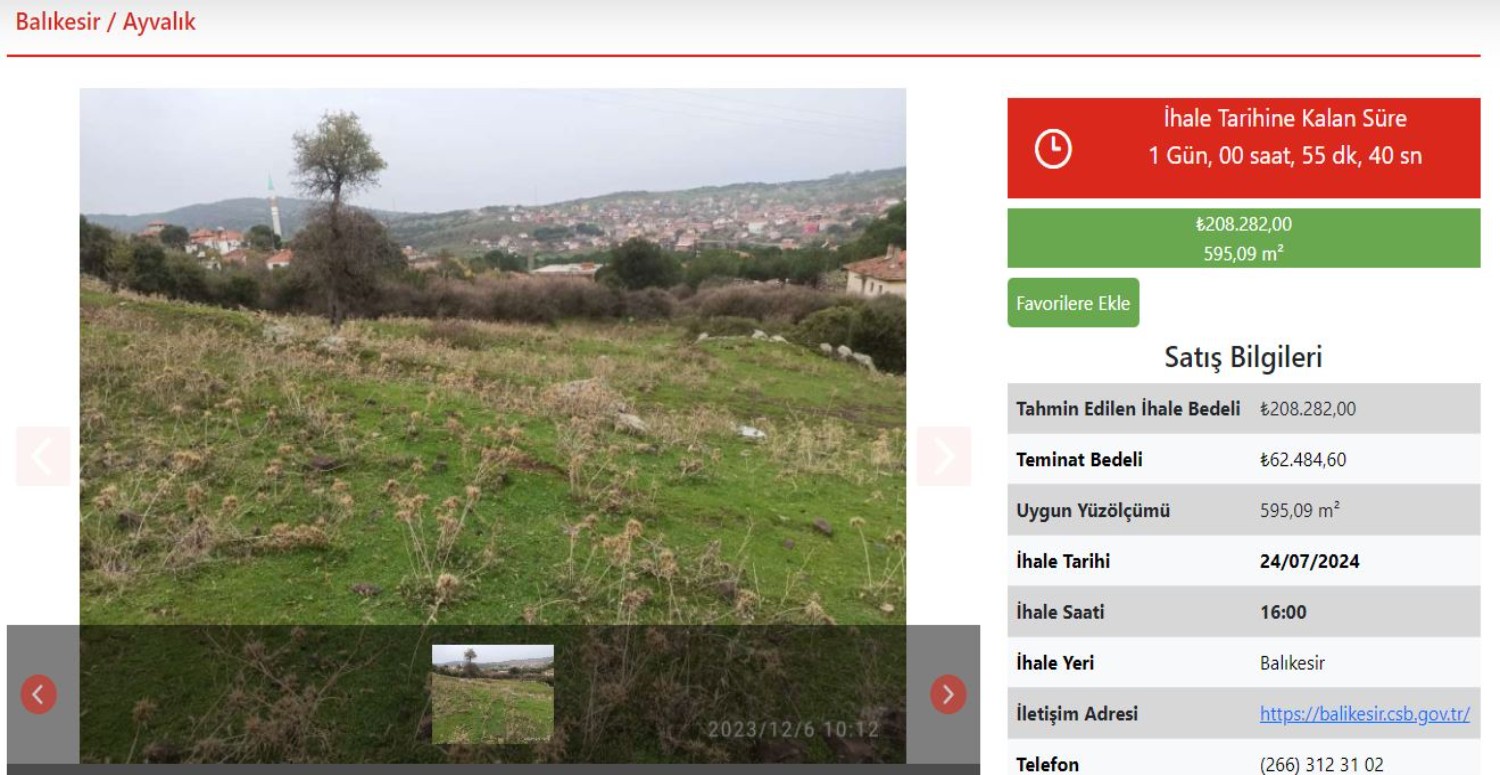Image resolution: width=1500 pixels, height=775 pixels.
Task: Advance to next photo with right image arrow
Action: pos(943,456)
